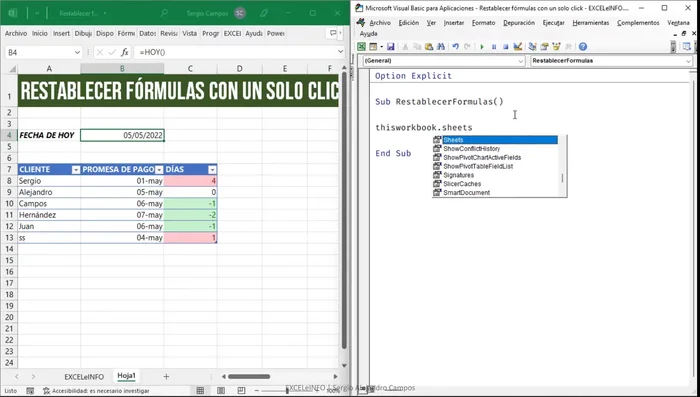Open Sergio Campos account avatar
The image size is (700, 397).
tap(240, 13)
